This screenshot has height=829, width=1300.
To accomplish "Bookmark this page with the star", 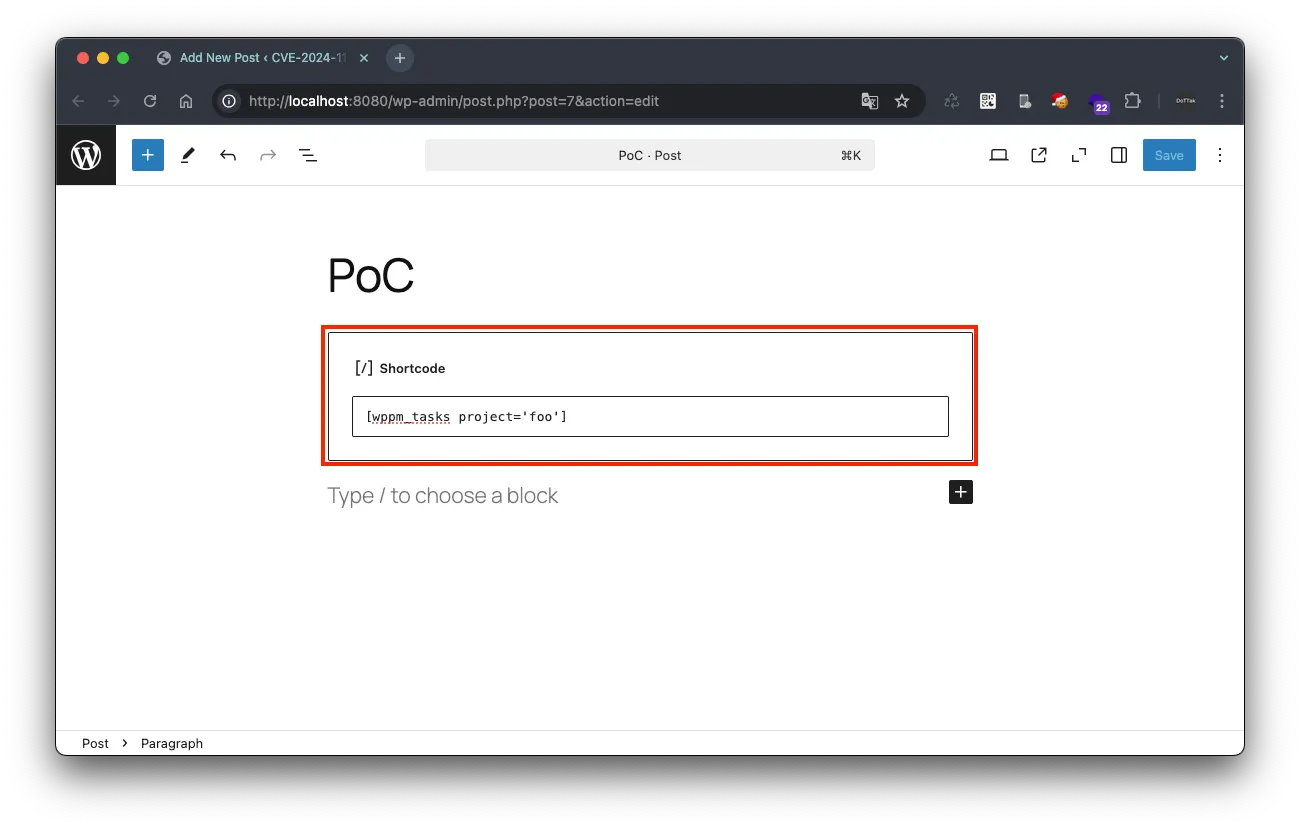I will point(902,101).
